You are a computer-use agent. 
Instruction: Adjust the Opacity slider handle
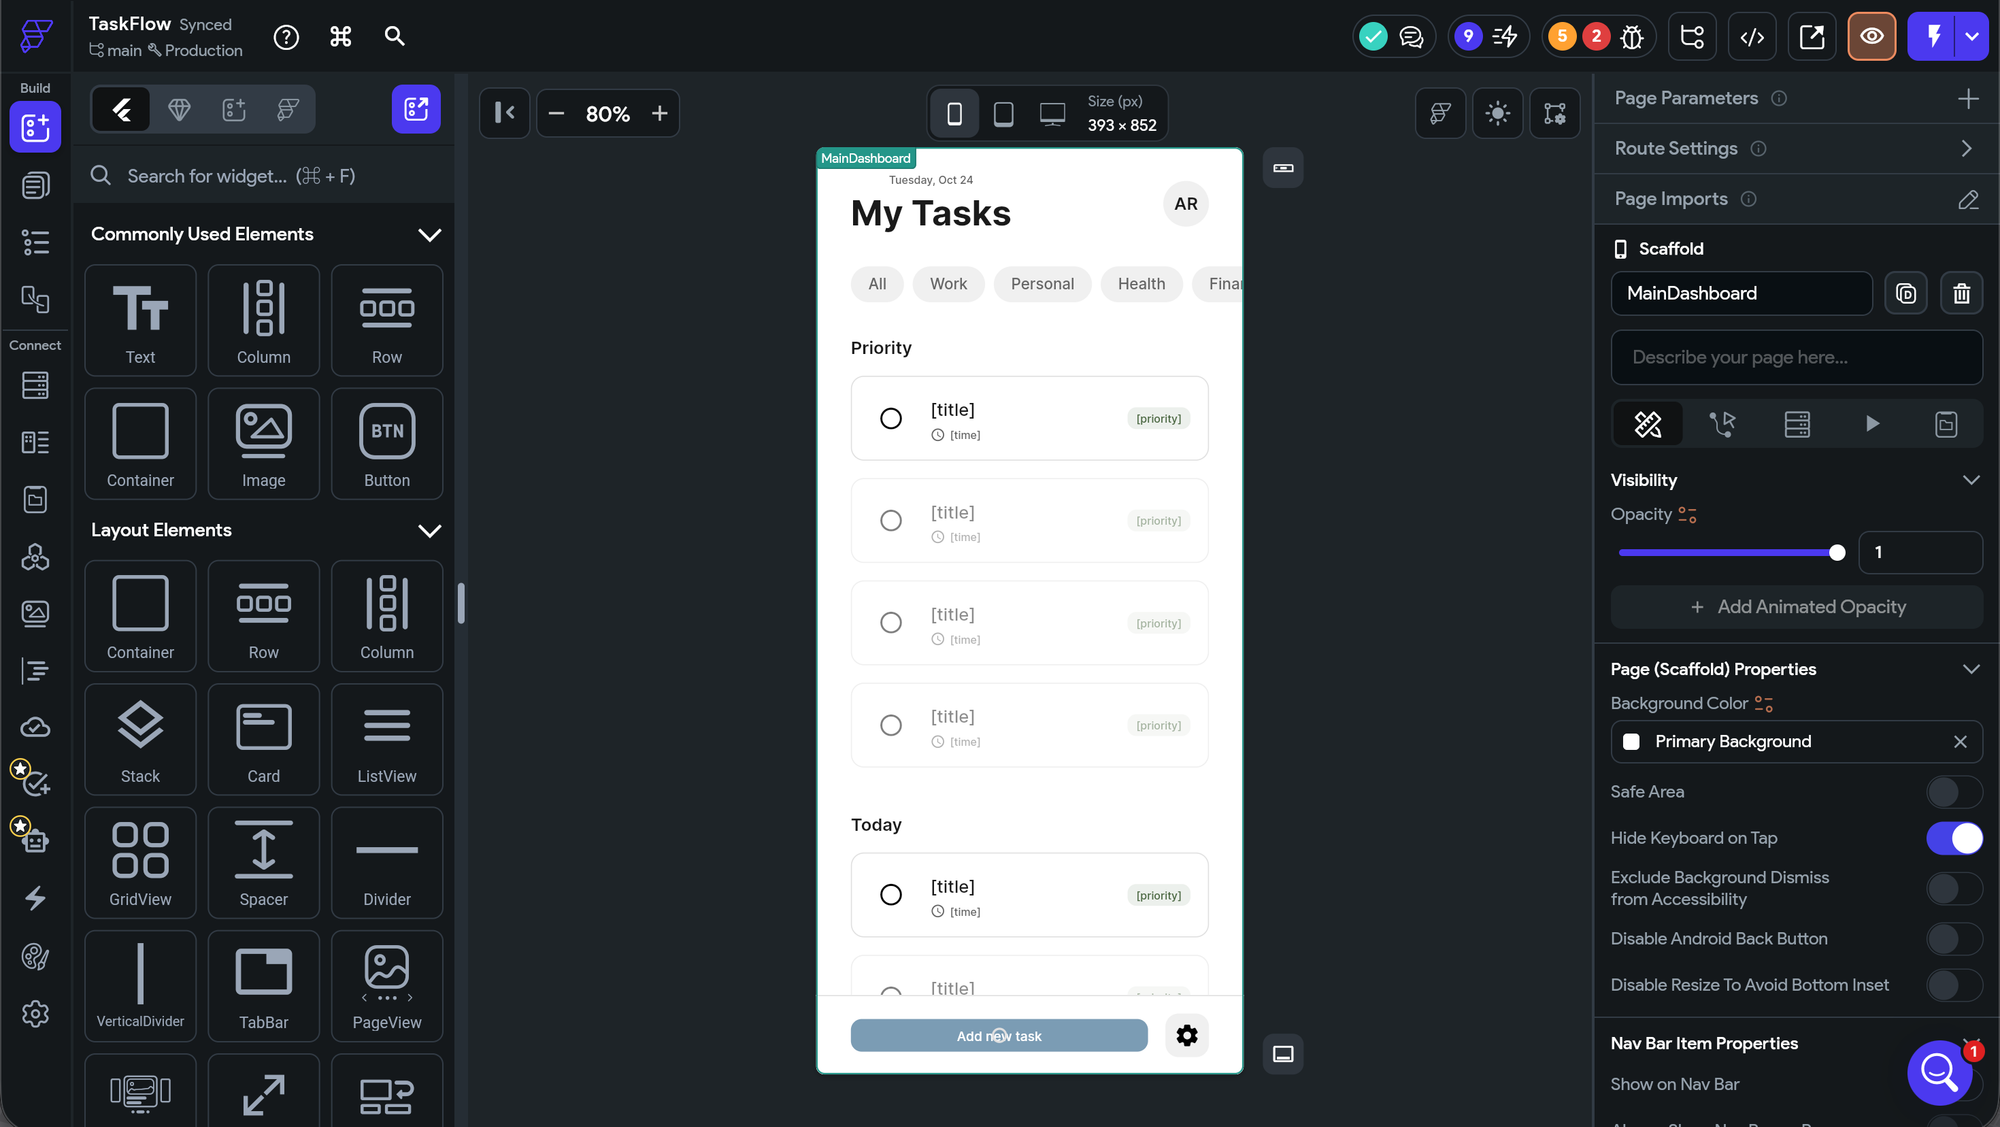click(1837, 553)
